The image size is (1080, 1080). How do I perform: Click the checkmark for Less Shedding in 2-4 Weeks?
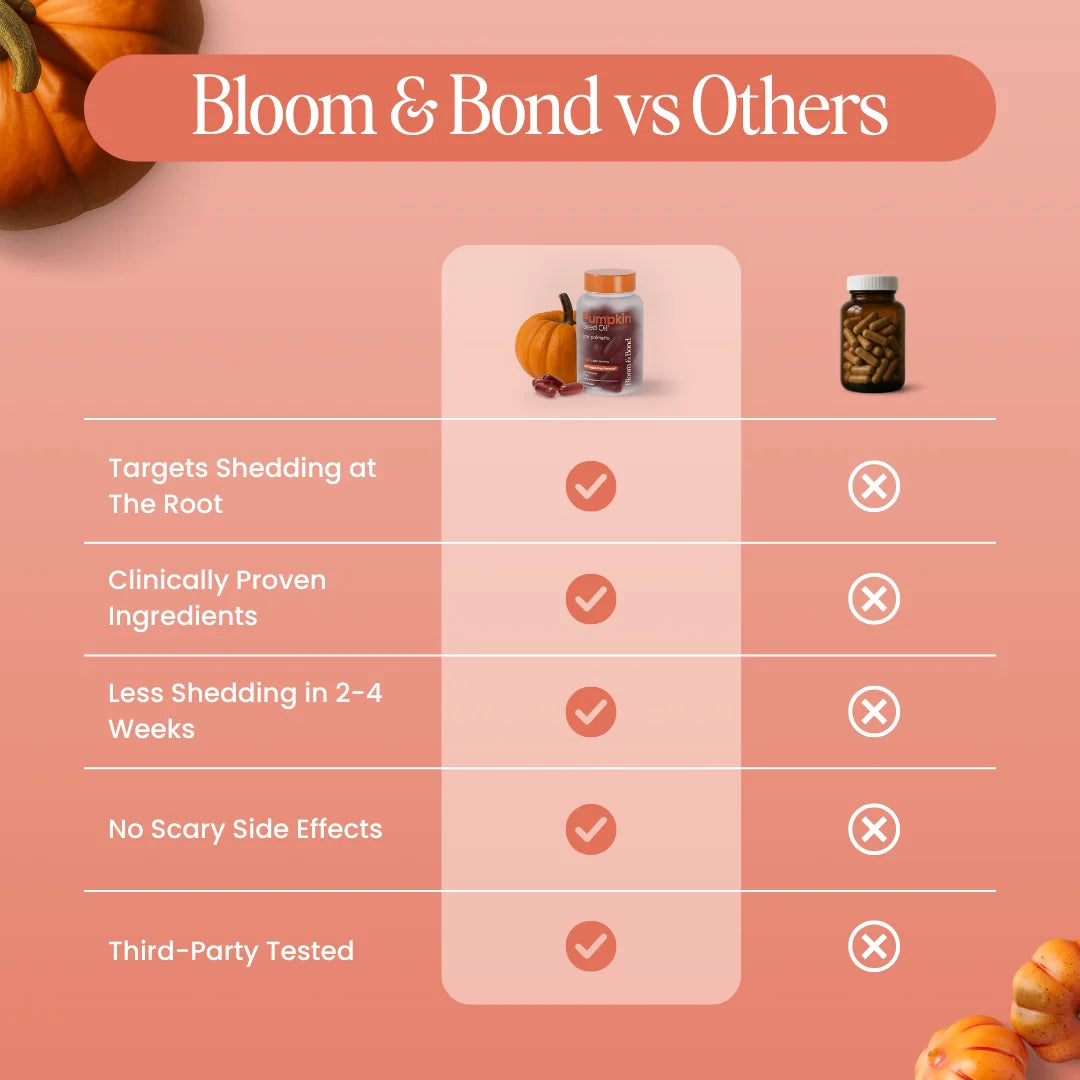[591, 712]
